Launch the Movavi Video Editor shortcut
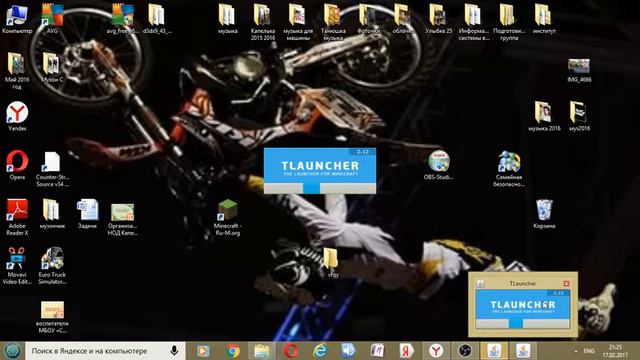Image resolution: width=640 pixels, height=360 pixels. [x=17, y=266]
